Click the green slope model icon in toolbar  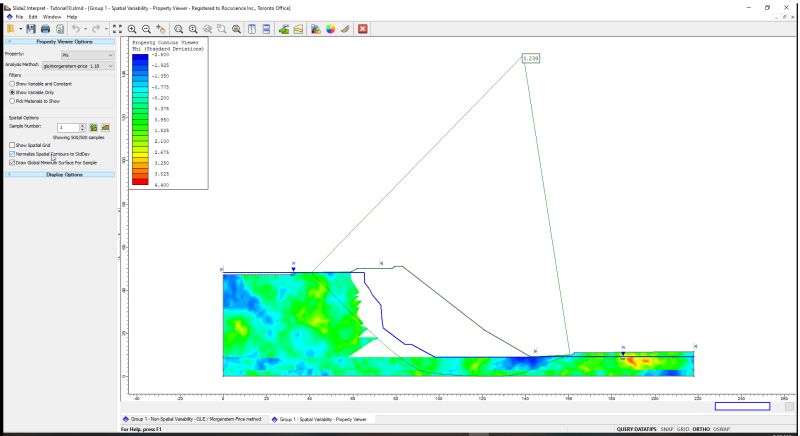coord(284,29)
